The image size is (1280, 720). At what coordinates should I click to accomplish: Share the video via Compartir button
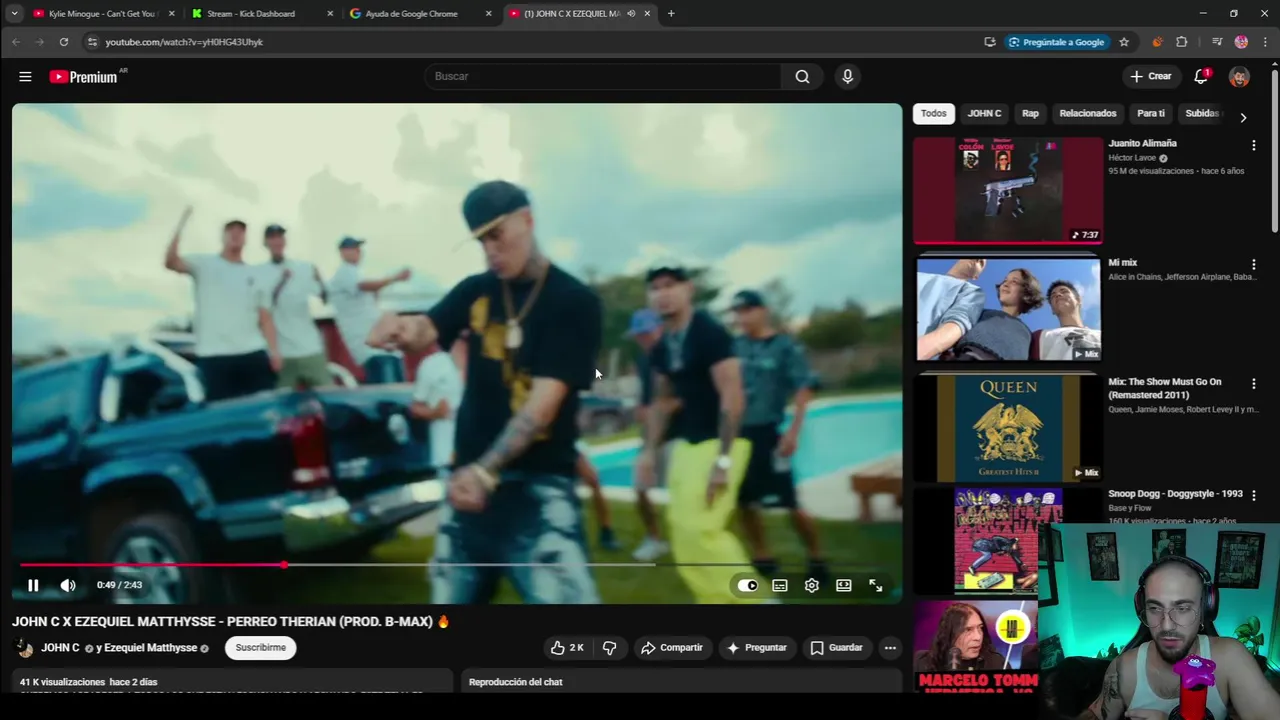672,648
